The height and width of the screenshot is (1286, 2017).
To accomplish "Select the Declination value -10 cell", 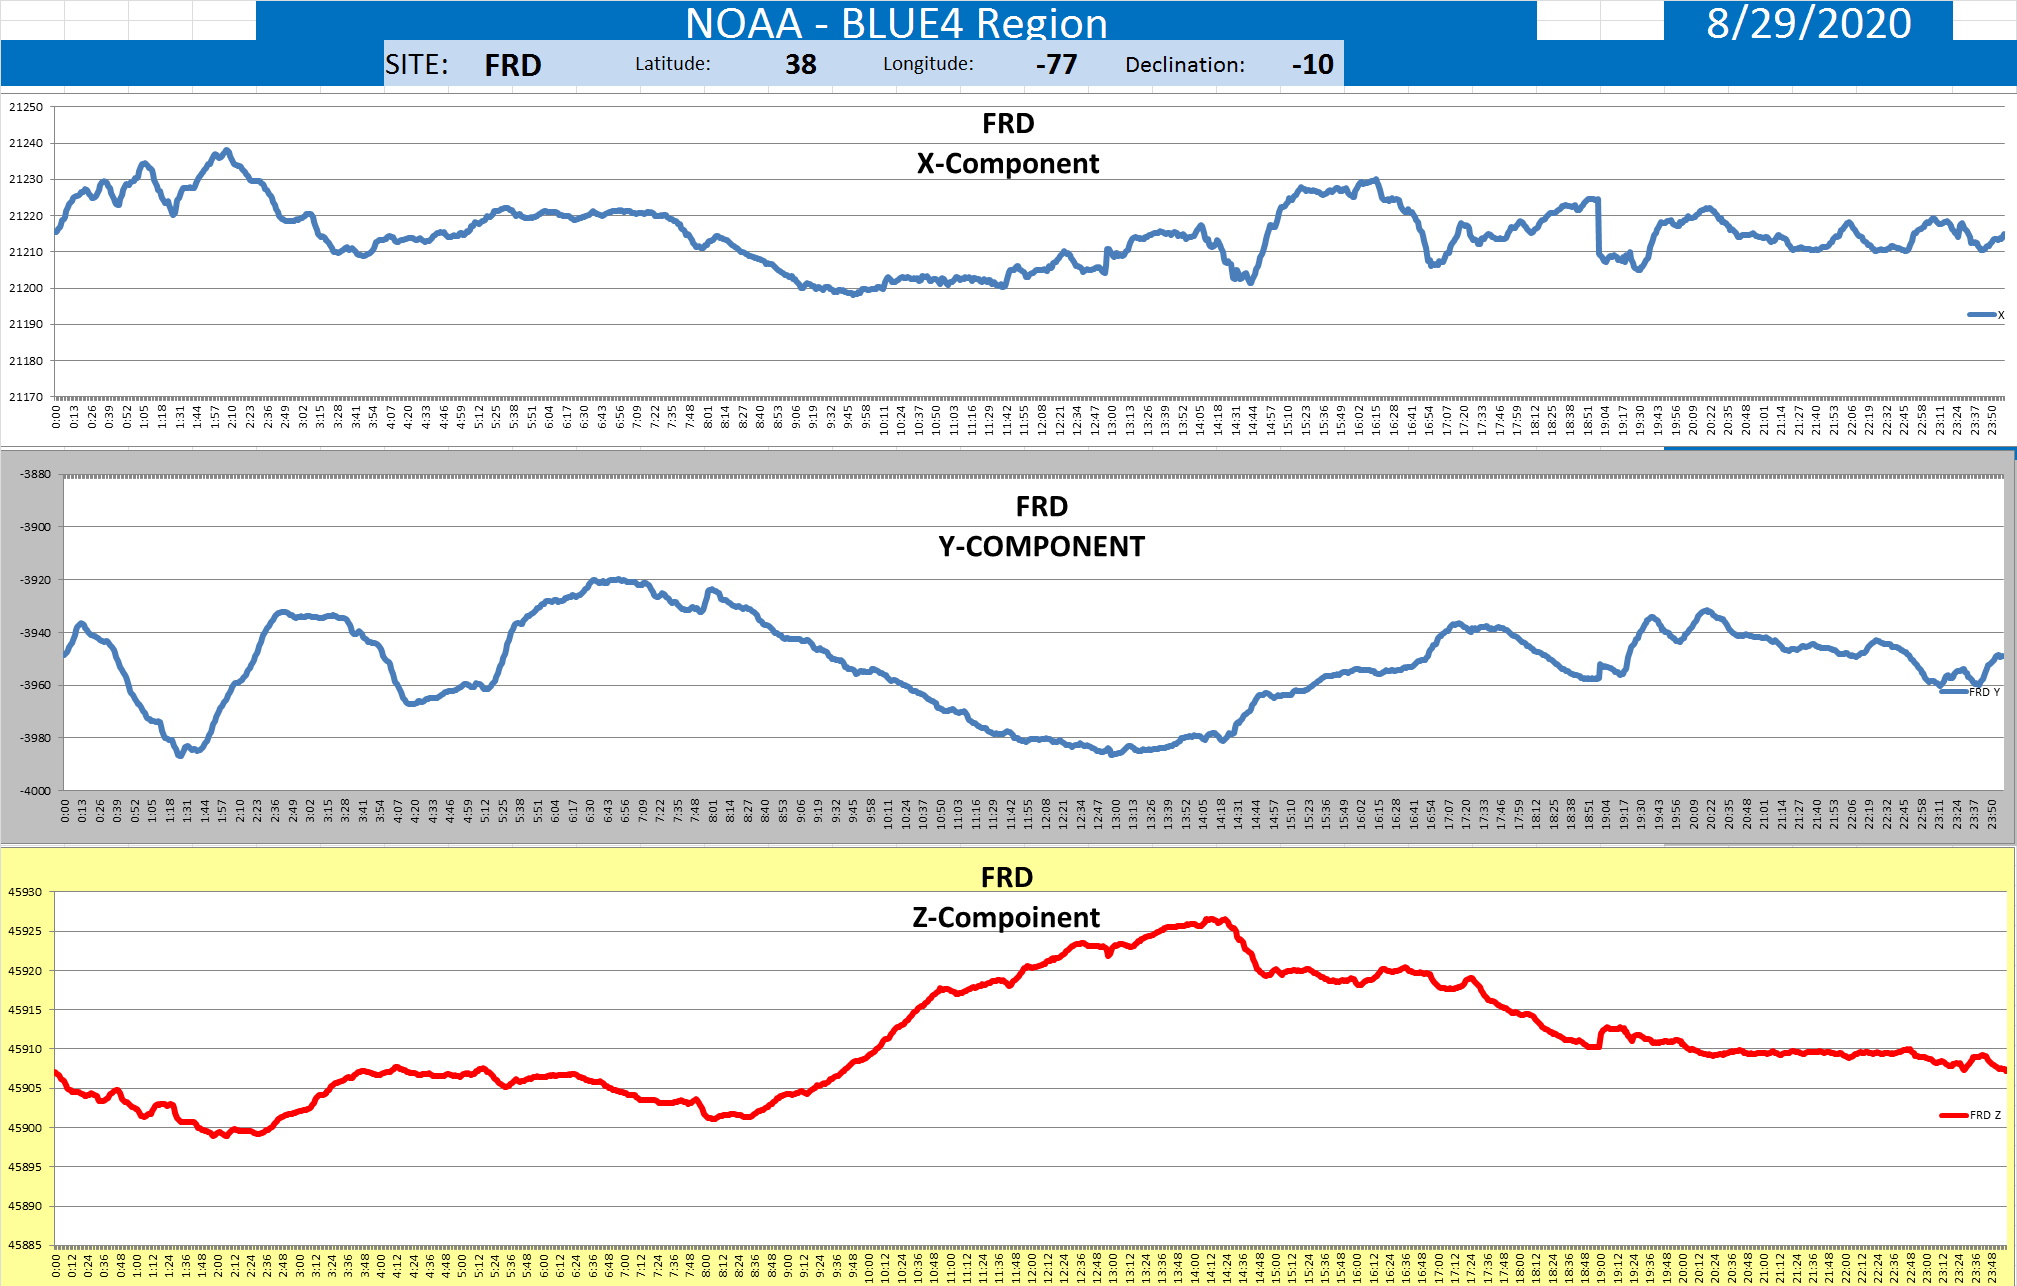I will [1312, 65].
